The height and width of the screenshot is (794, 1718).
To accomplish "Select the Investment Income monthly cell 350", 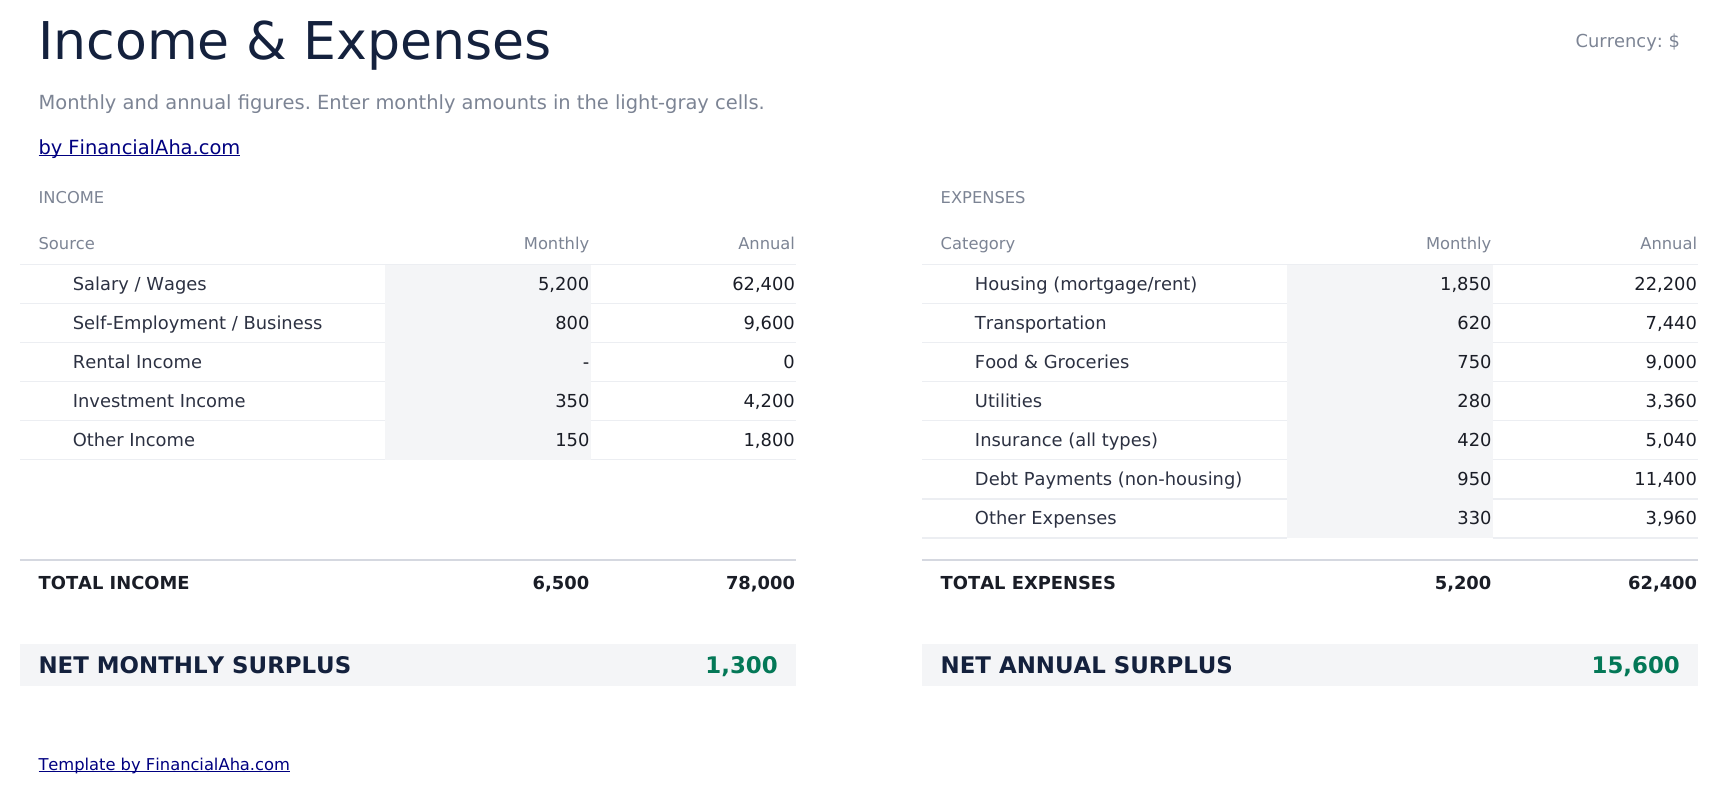I will 488,401.
